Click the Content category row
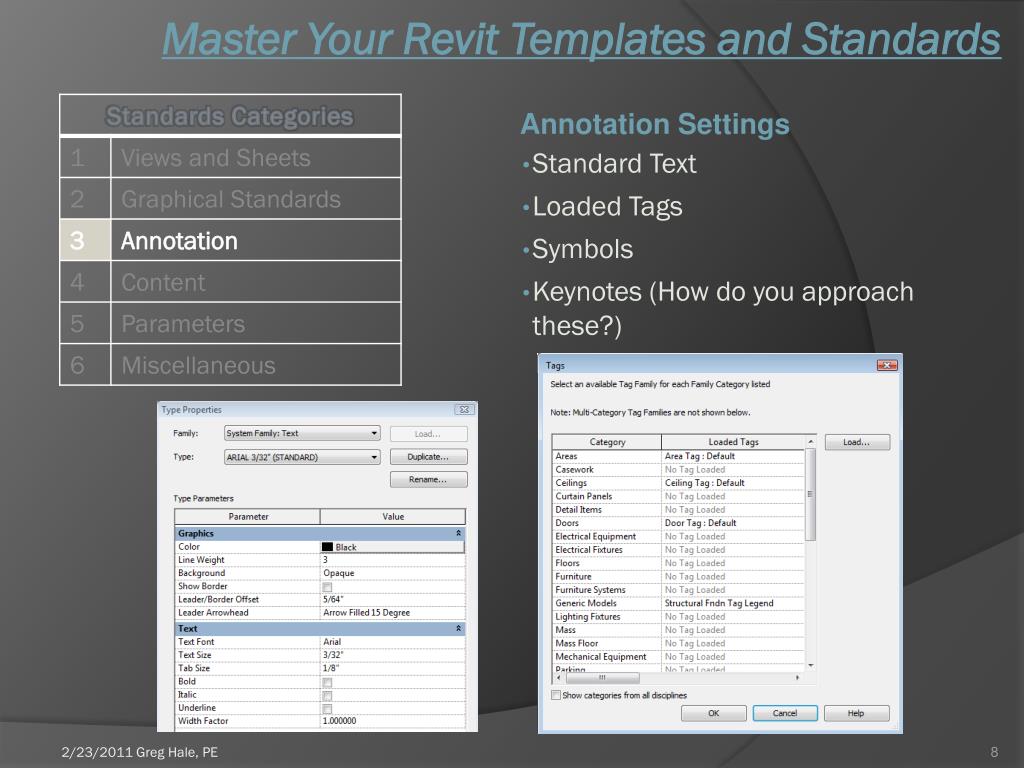Viewport: 1024px width, 768px height. pos(231,282)
